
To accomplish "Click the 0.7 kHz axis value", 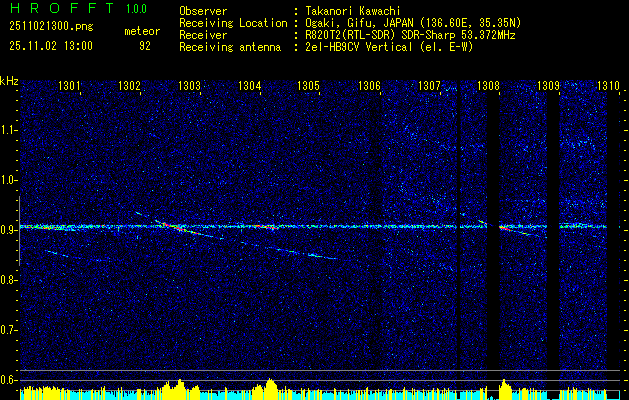I will [x=9, y=330].
